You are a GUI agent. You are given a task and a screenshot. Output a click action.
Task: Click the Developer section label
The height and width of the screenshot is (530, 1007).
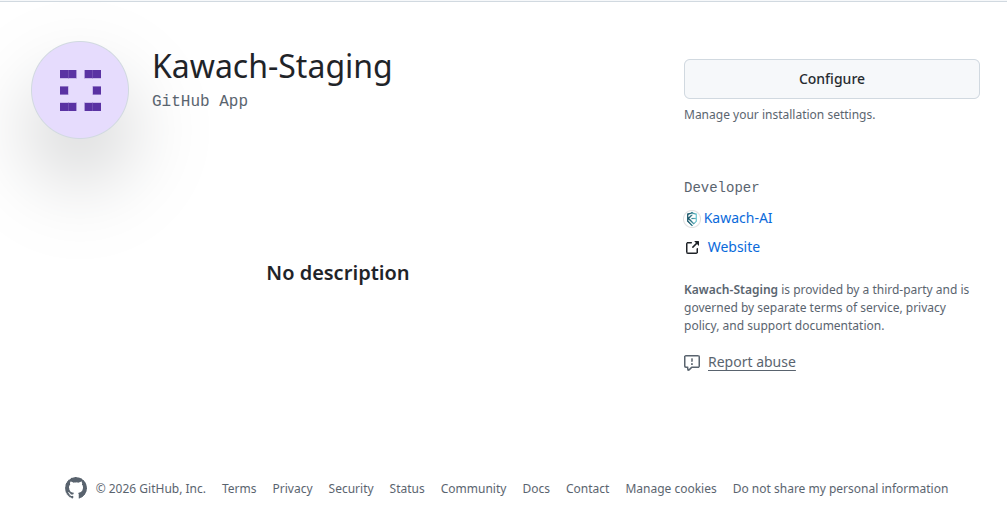[721, 187]
